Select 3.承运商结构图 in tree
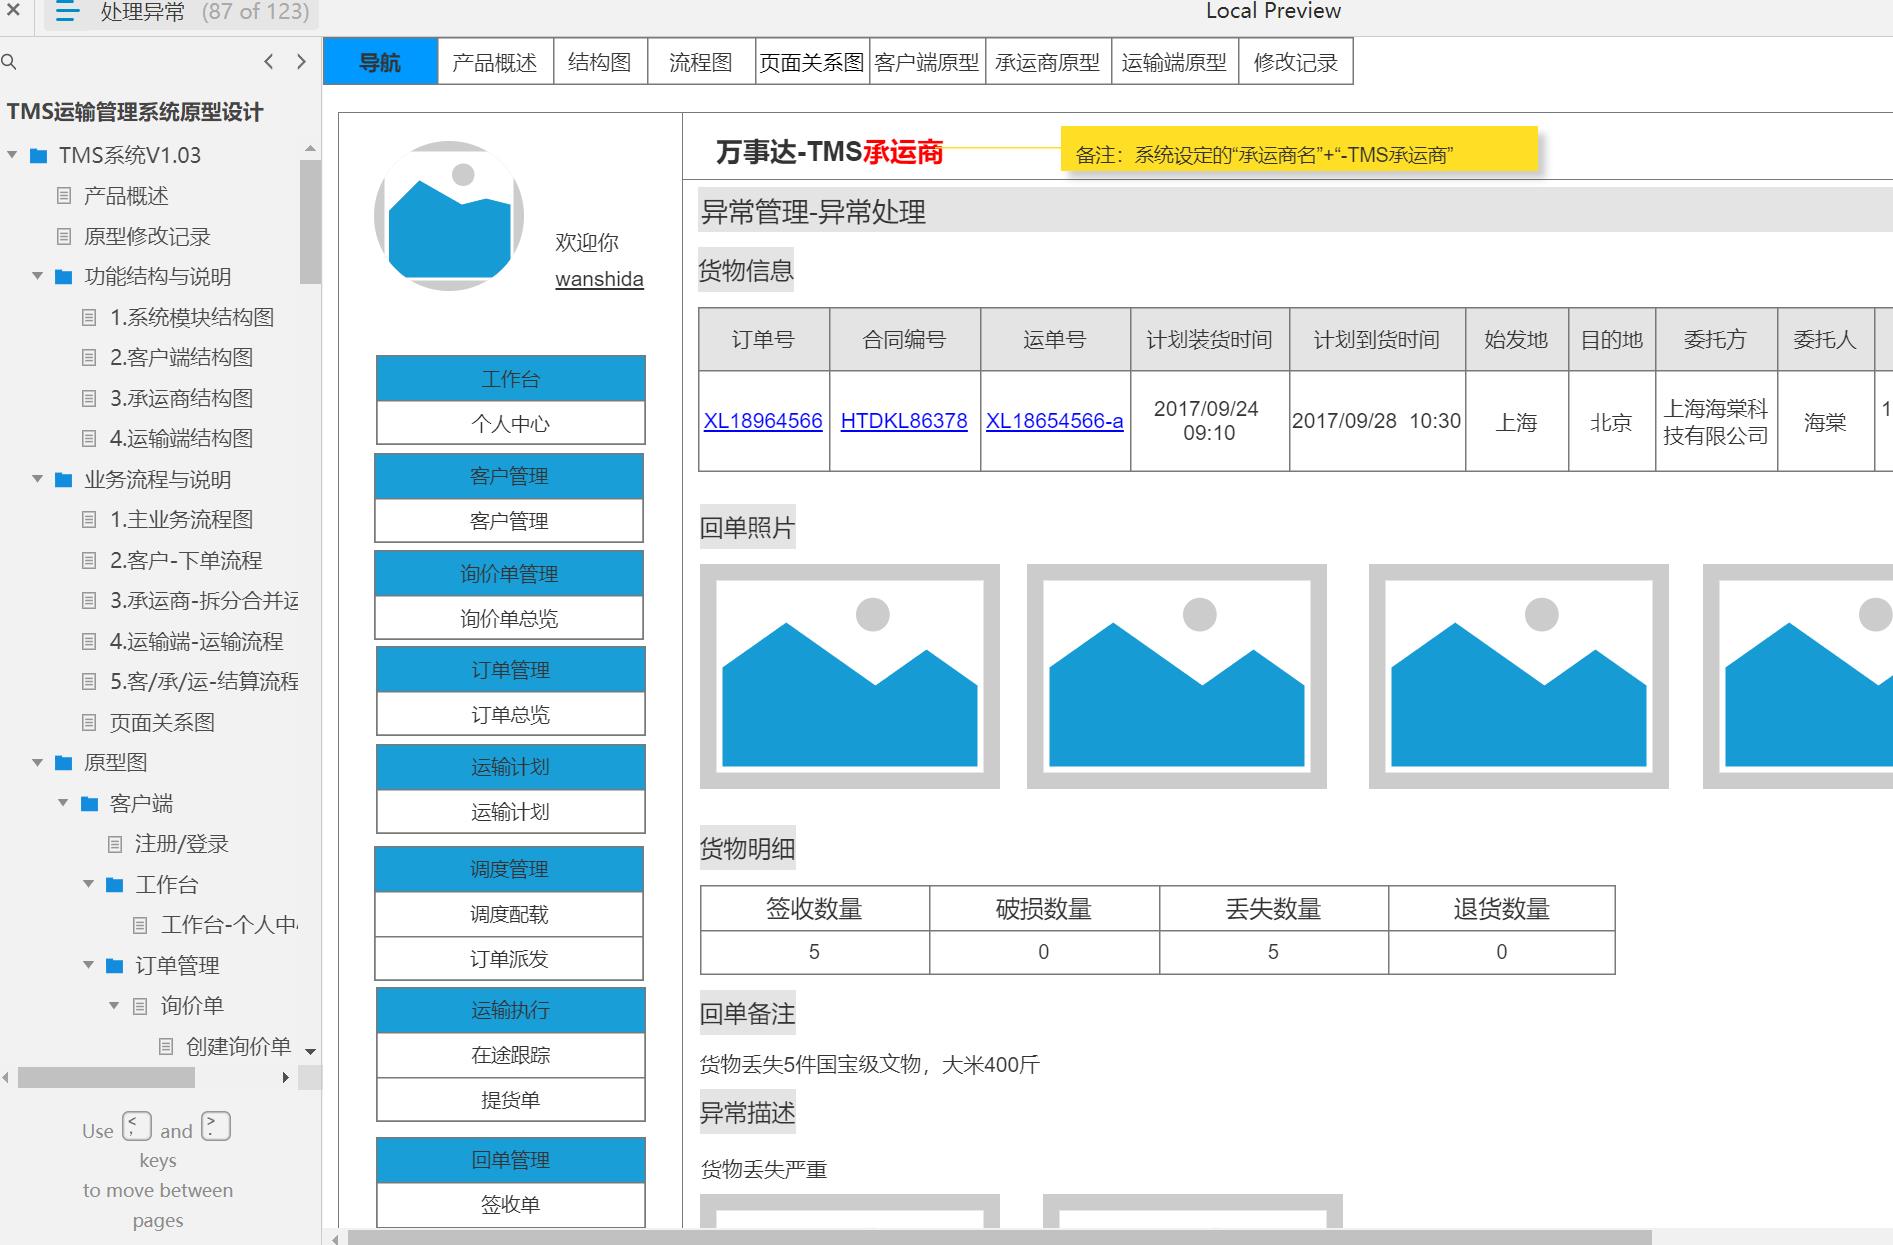This screenshot has height=1245, width=1893. click(x=181, y=398)
